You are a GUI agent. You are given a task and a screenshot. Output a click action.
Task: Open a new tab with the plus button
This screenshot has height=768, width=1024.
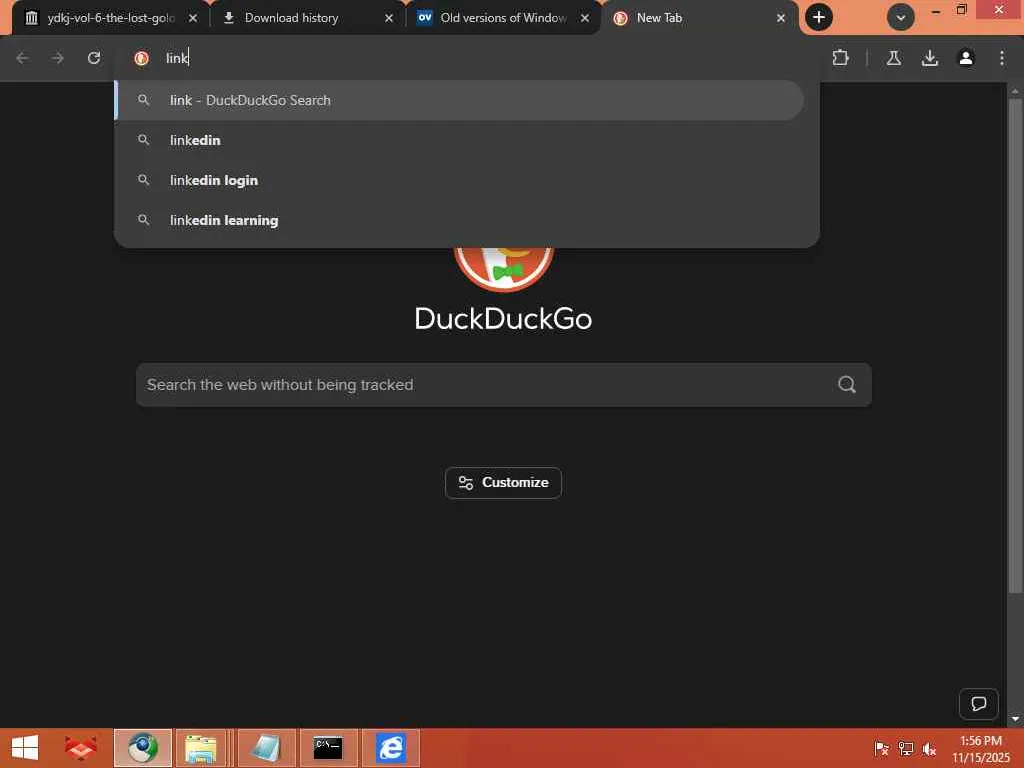tap(818, 18)
